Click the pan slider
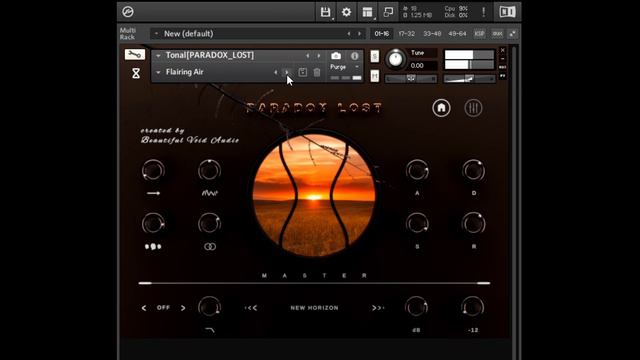Screen dimensions: 640x360 pyautogui.click(x=411, y=78)
